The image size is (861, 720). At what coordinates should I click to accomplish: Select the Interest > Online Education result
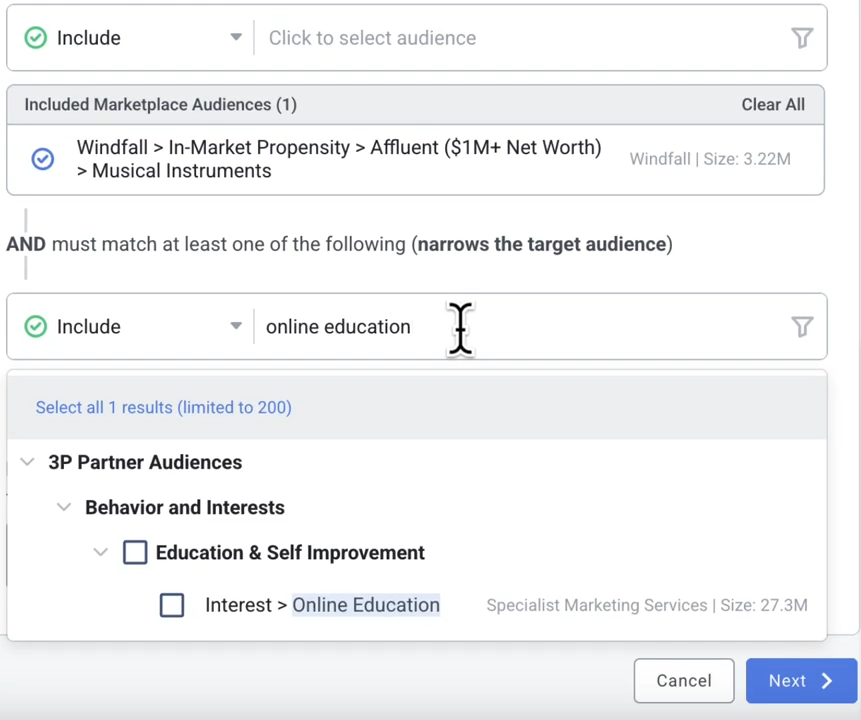click(x=322, y=605)
